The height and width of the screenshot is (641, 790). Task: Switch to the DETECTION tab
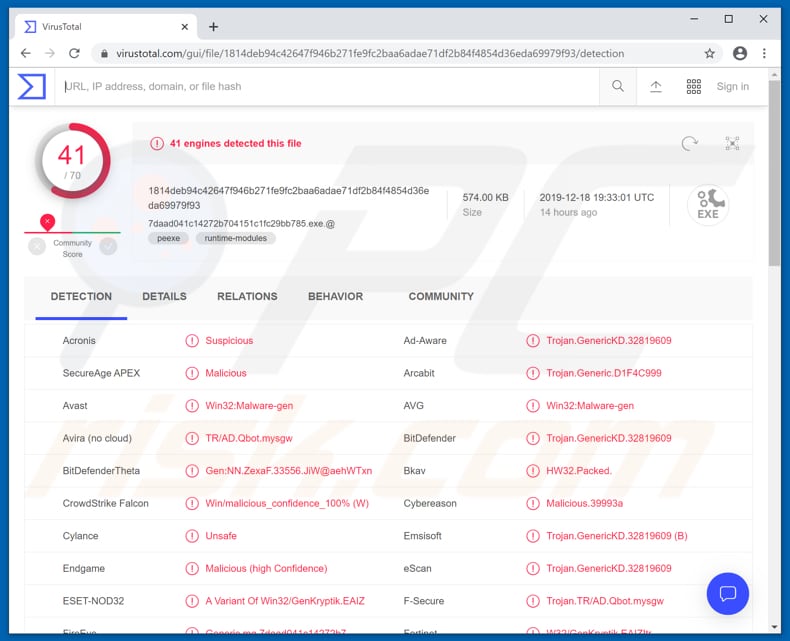[81, 296]
